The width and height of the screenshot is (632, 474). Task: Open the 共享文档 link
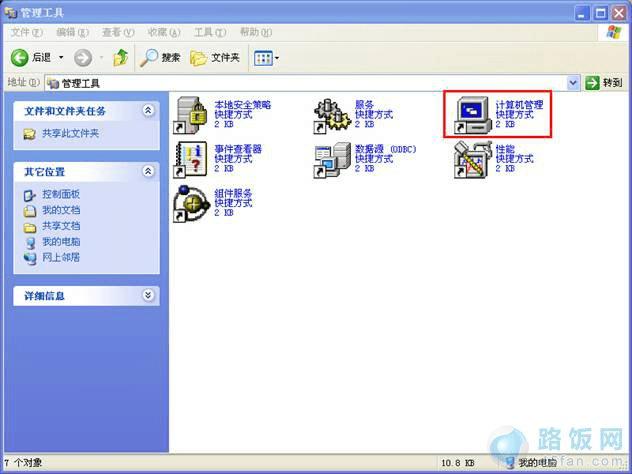(x=61, y=226)
